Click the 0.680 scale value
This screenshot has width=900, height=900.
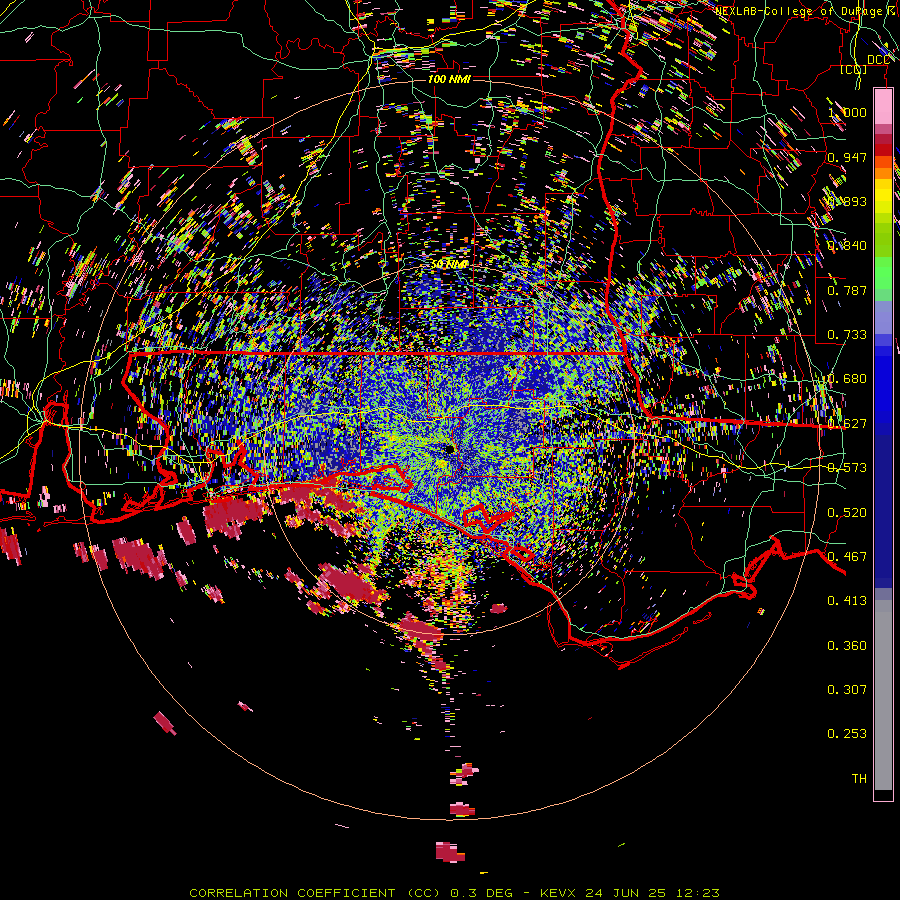[847, 378]
